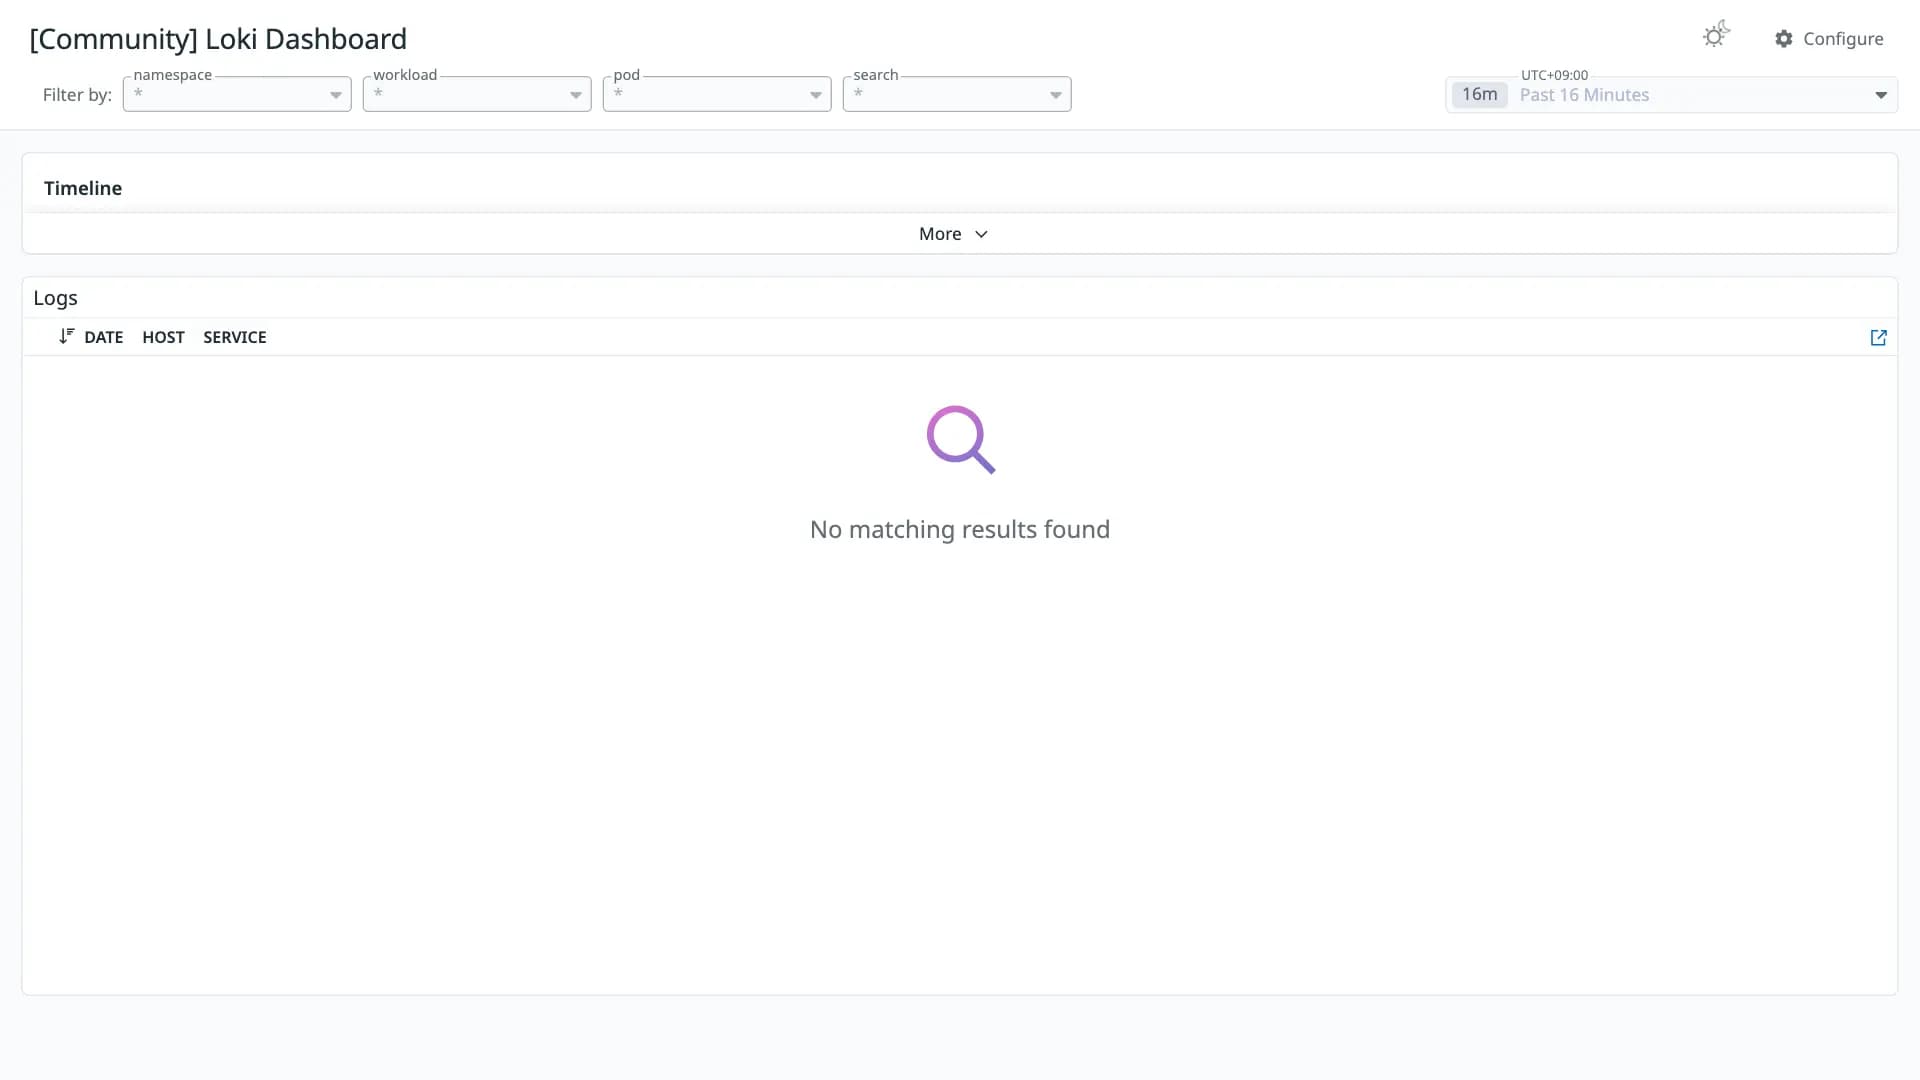Click the SERVICE column header
The width and height of the screenshot is (1920, 1080).
[x=235, y=338]
